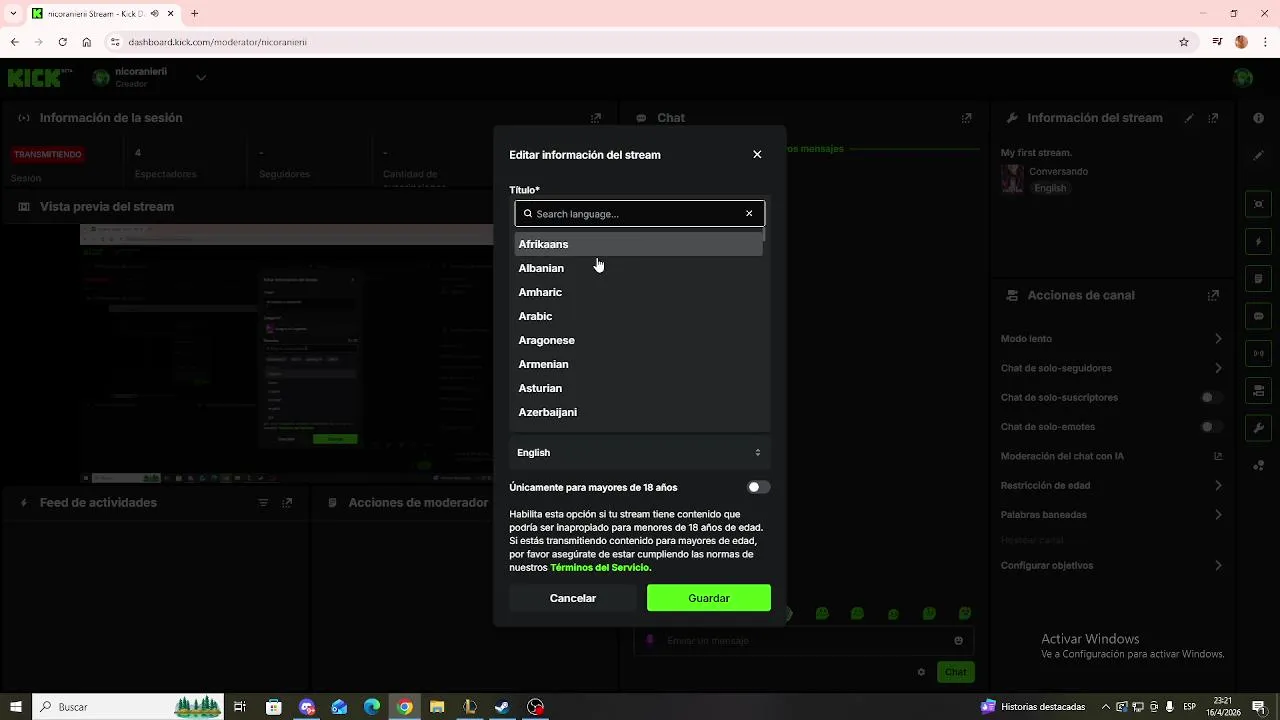Screen dimensions: 1280x720
Task: Click sidebar channel actions icon
Action: (x=1259, y=390)
